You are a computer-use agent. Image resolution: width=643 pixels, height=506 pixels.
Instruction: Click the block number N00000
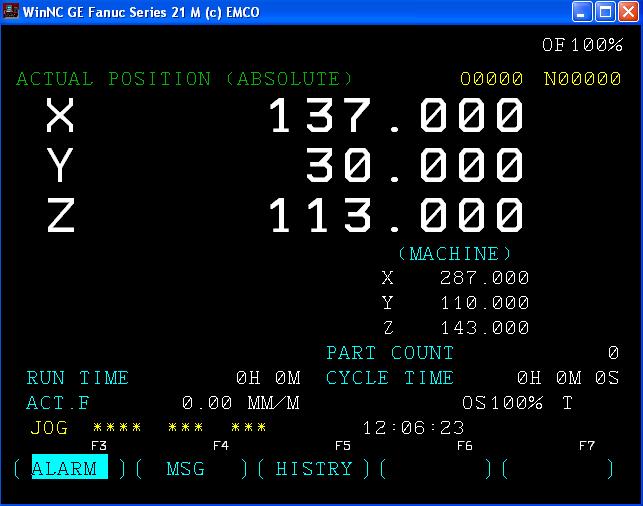tap(582, 79)
